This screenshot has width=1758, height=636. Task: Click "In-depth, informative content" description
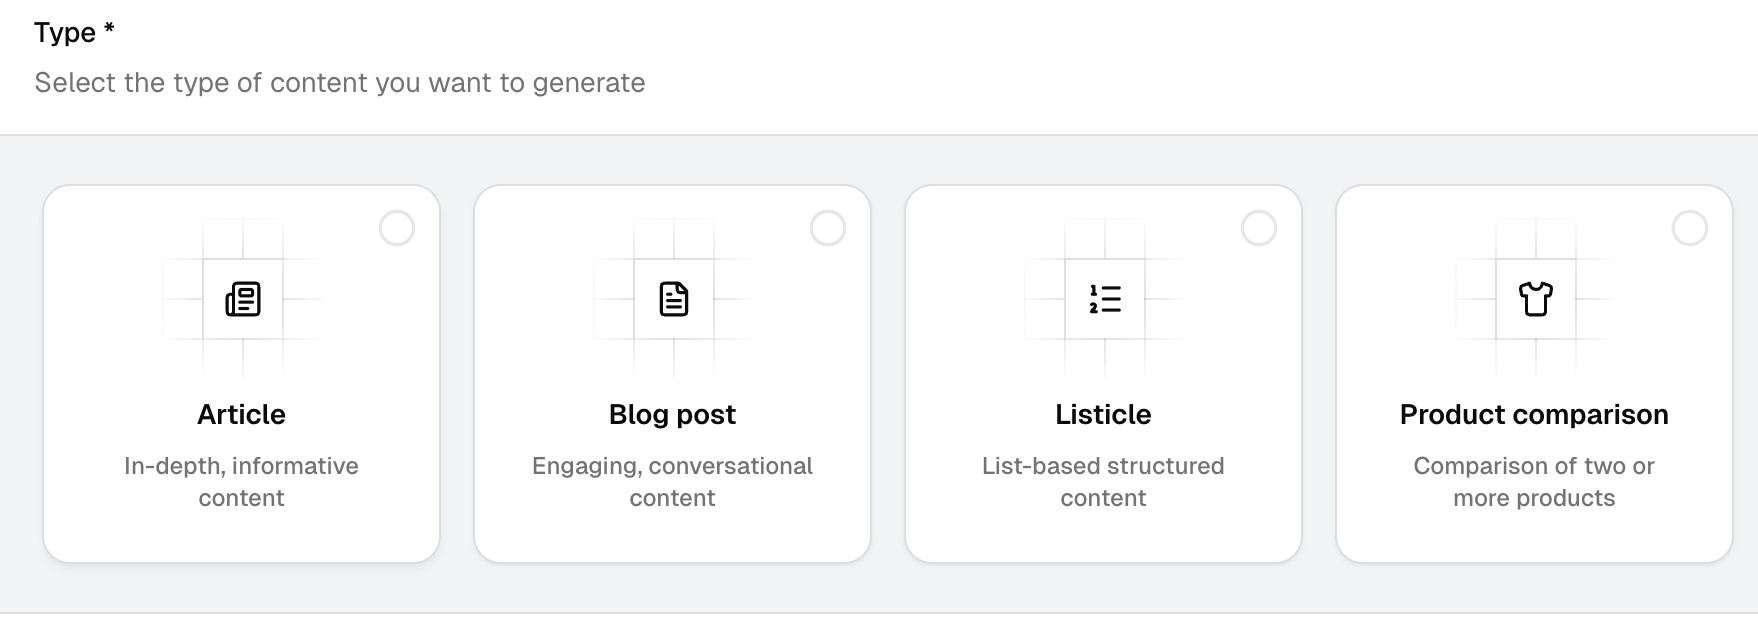coord(242,482)
